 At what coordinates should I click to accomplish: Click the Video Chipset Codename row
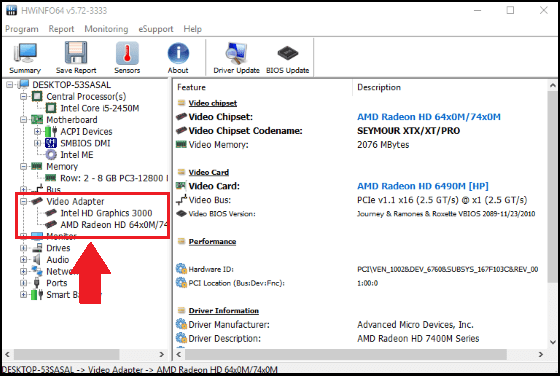point(361,131)
